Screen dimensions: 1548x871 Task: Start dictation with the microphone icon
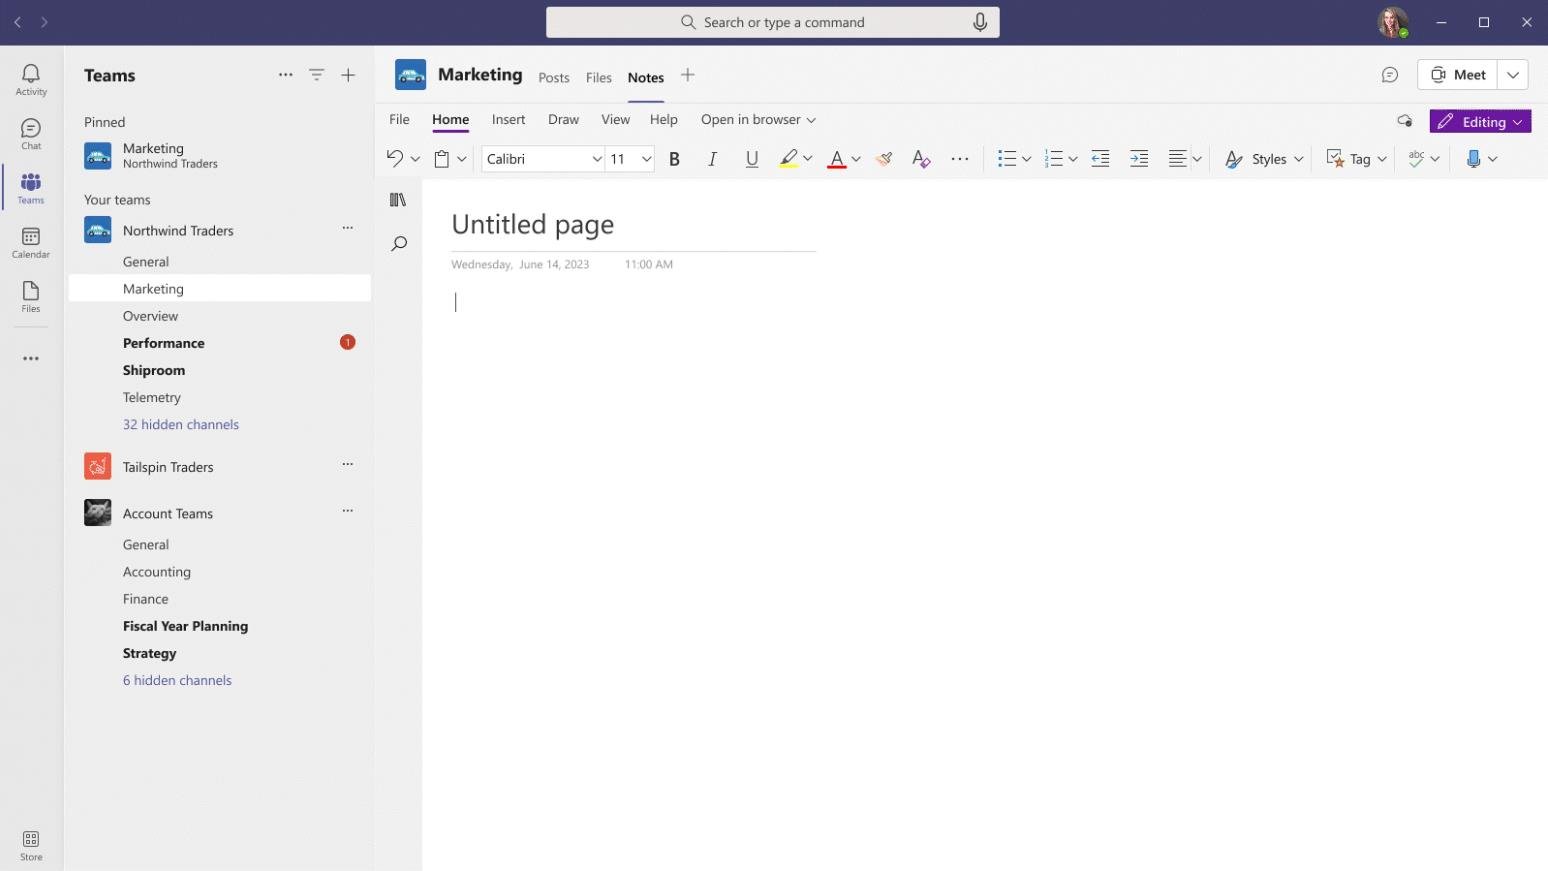[x=1473, y=158]
